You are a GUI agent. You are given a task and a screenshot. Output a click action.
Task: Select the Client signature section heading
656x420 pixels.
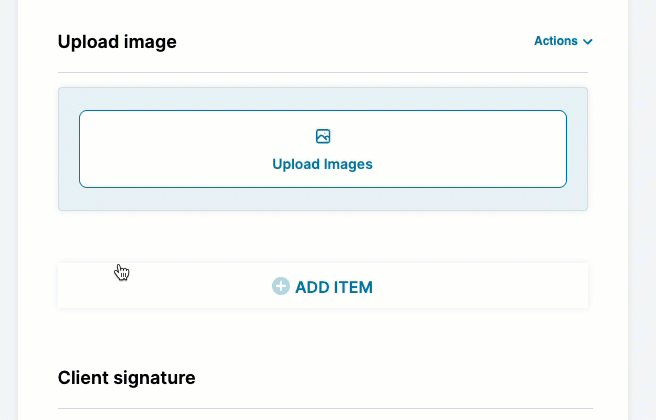coord(126,378)
